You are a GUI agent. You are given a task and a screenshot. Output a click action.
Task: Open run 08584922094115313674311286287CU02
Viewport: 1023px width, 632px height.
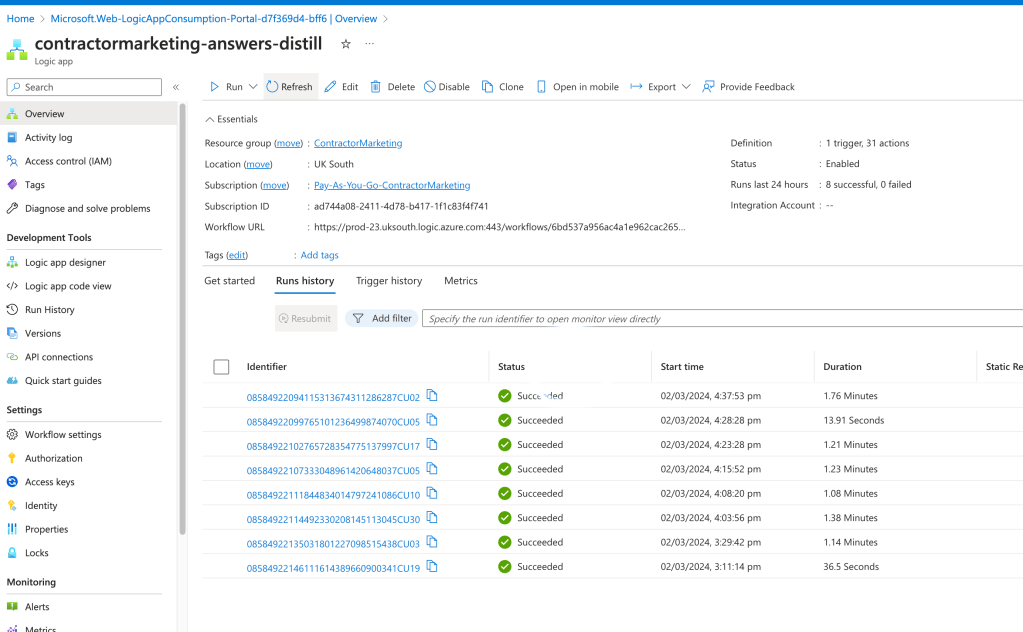click(x=333, y=397)
